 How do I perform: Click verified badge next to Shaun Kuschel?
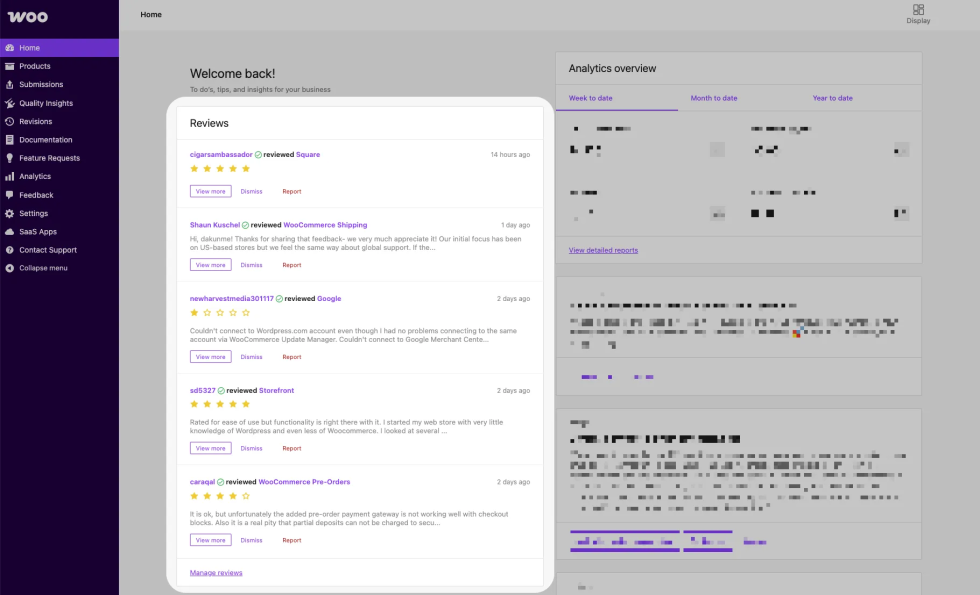(246, 225)
